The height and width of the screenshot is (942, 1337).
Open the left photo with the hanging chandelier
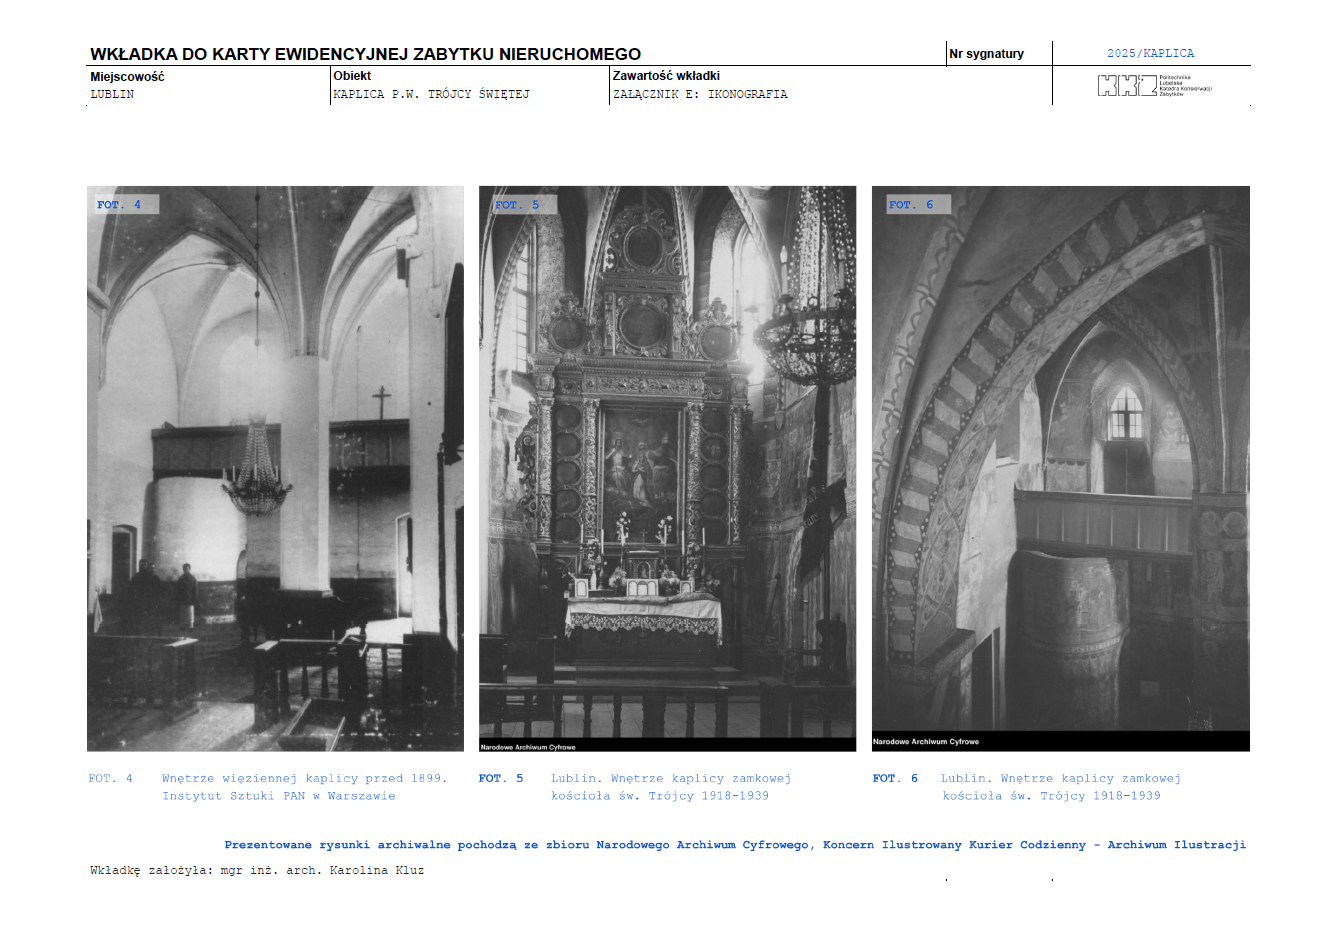pos(275,468)
